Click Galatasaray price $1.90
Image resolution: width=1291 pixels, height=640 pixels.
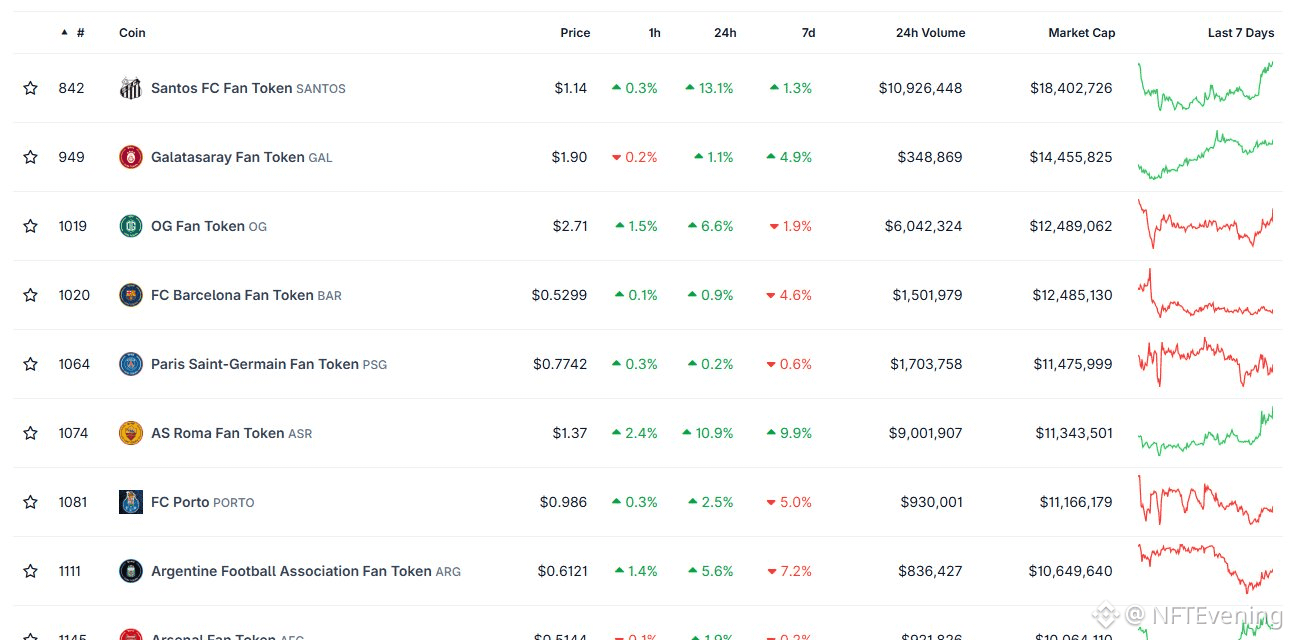click(x=569, y=157)
